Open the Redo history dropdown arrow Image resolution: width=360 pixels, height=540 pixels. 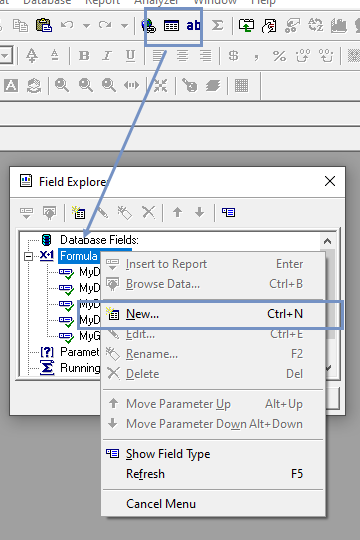124,25
